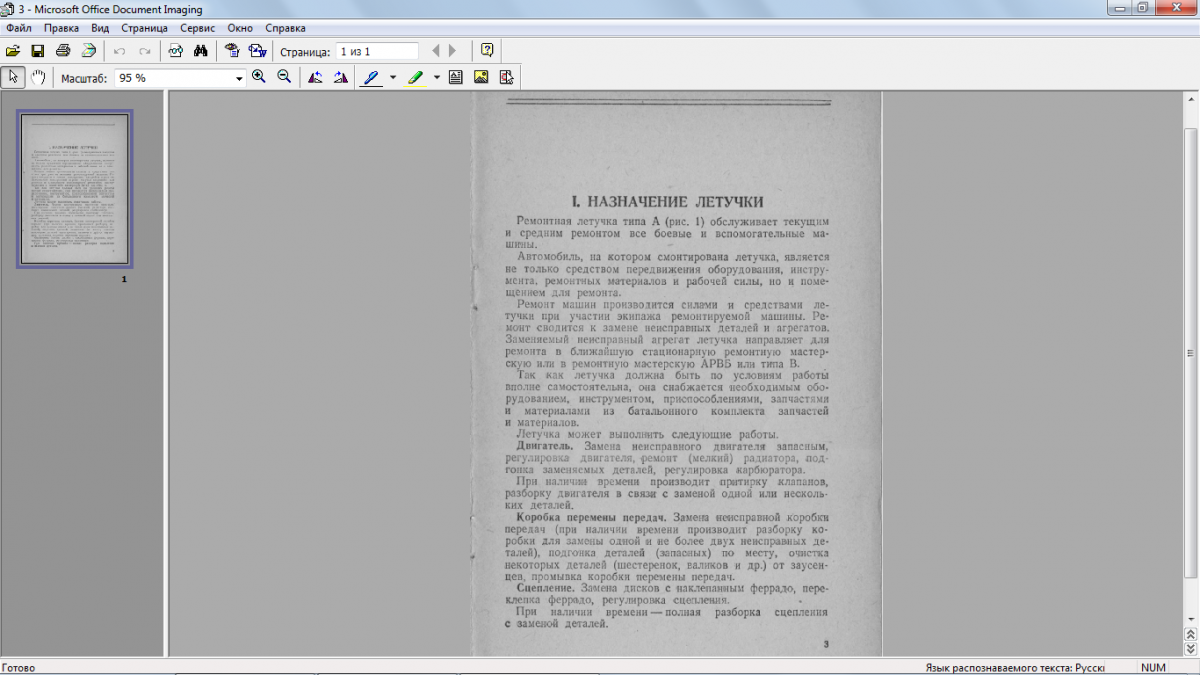
Task: Open the Сервис menu
Action: 197,28
